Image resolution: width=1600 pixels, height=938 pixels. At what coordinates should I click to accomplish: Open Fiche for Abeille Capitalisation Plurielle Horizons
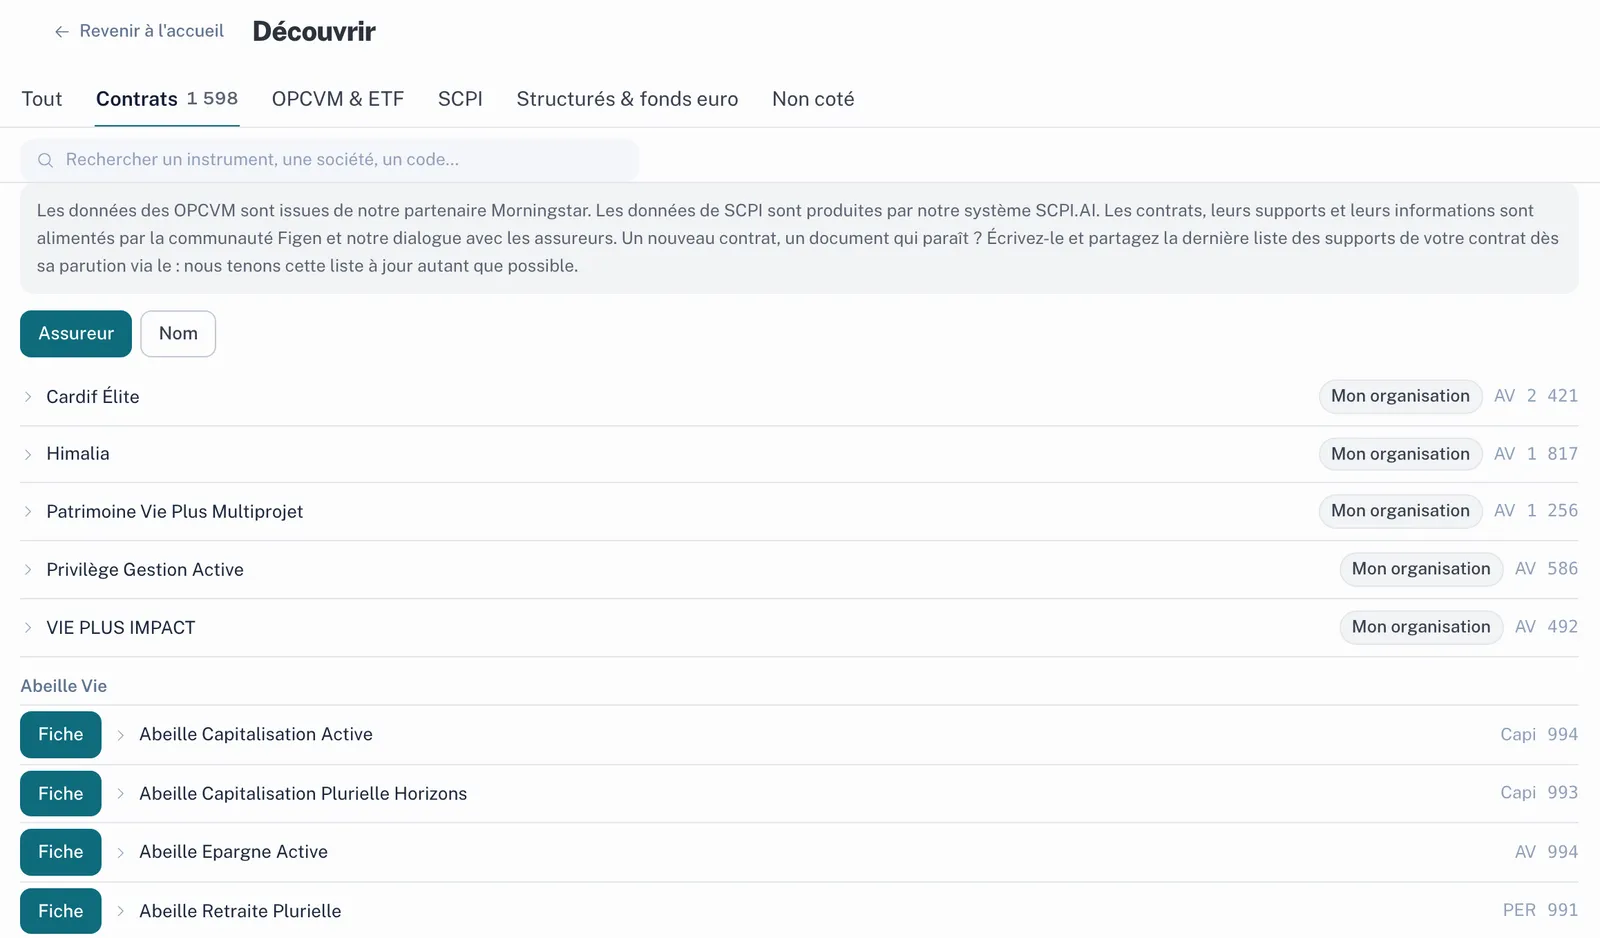(61, 794)
